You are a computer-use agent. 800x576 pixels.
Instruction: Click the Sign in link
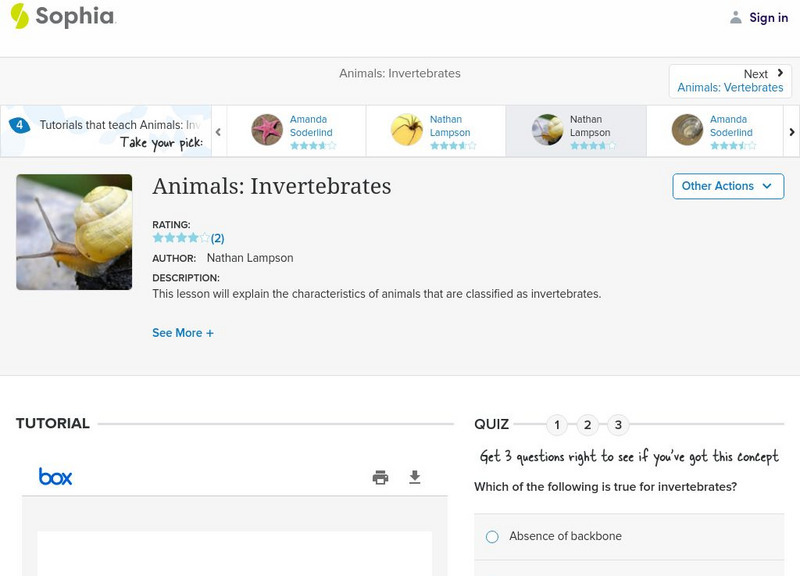[x=766, y=17]
